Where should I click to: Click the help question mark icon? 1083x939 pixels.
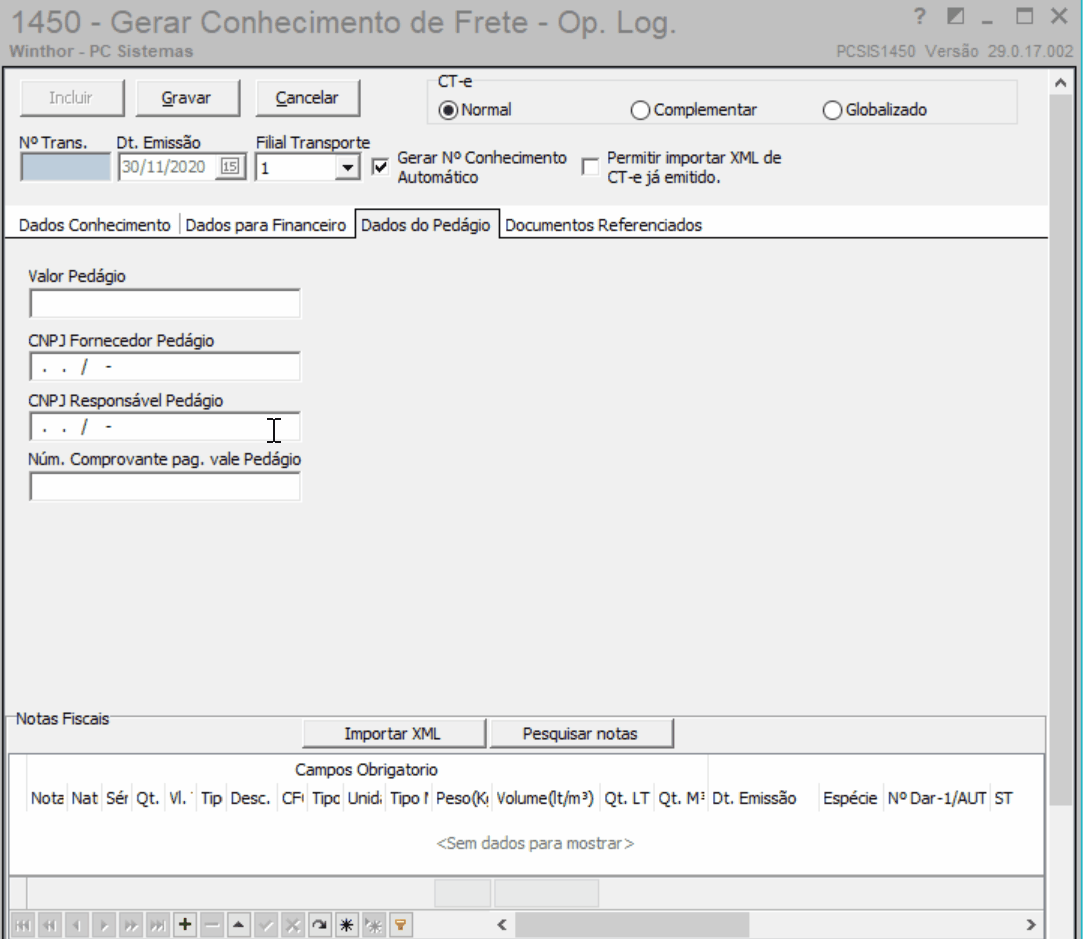[x=919, y=17]
